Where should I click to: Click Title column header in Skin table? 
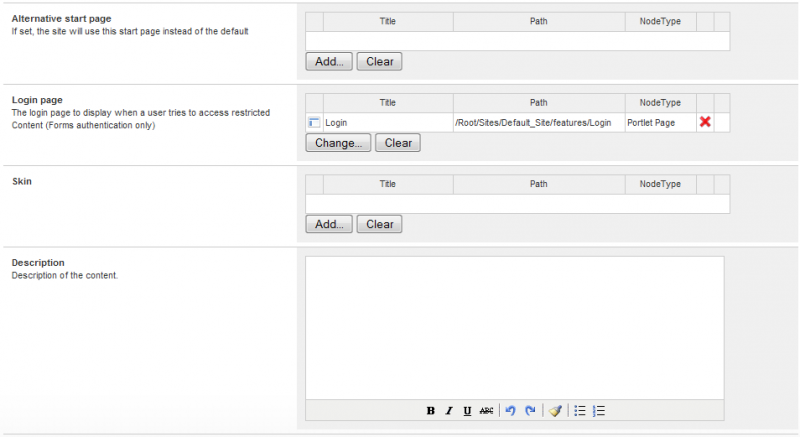click(388, 184)
